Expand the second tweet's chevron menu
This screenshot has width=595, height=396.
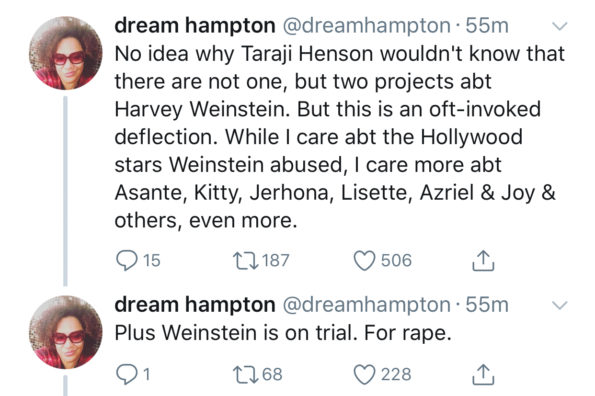pyautogui.click(x=559, y=305)
